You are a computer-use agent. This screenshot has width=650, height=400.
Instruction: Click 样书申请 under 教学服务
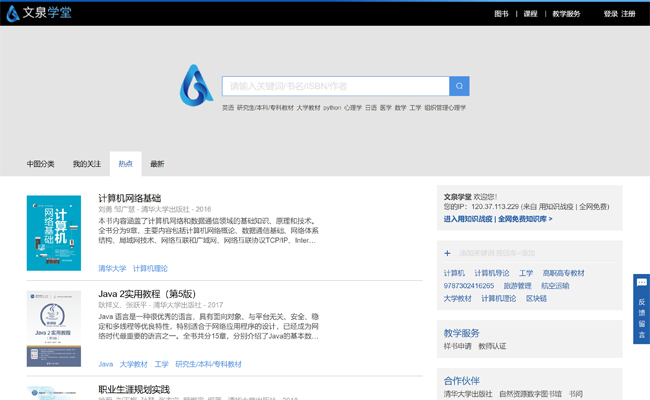coord(457,346)
